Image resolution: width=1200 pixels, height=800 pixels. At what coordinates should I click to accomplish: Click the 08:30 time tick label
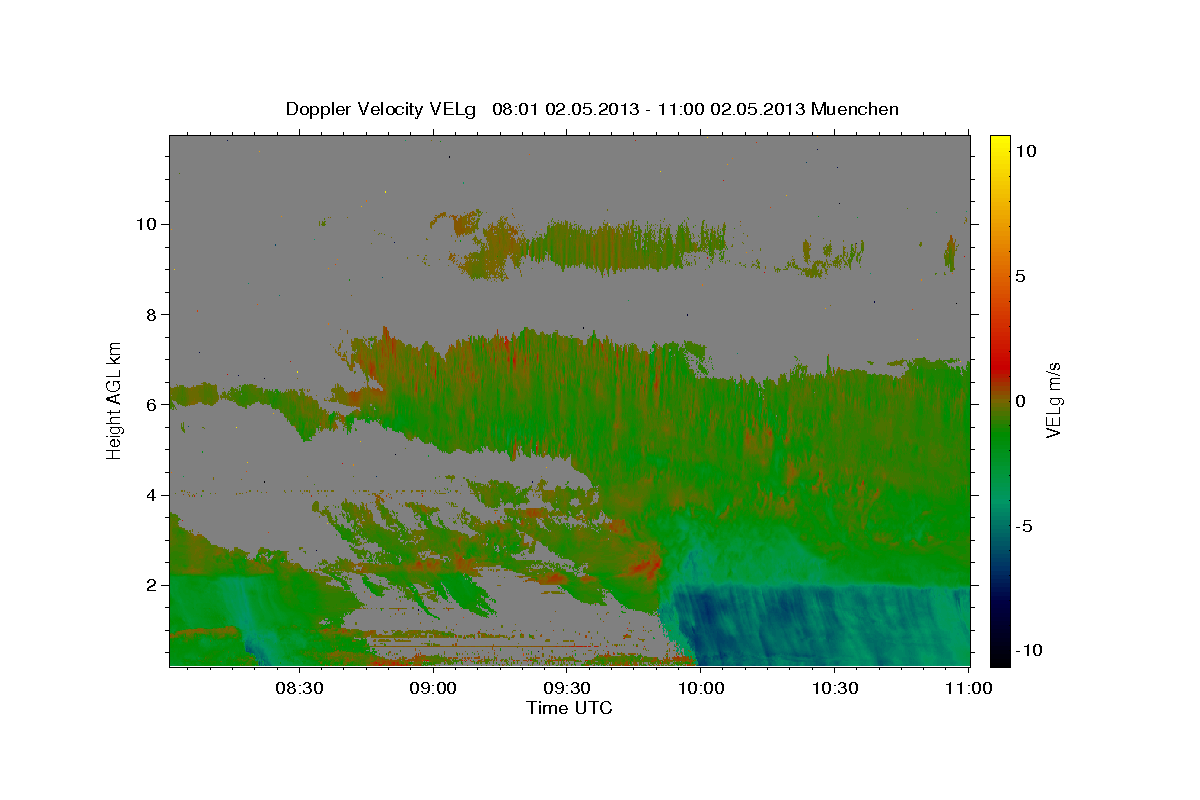(x=300, y=688)
